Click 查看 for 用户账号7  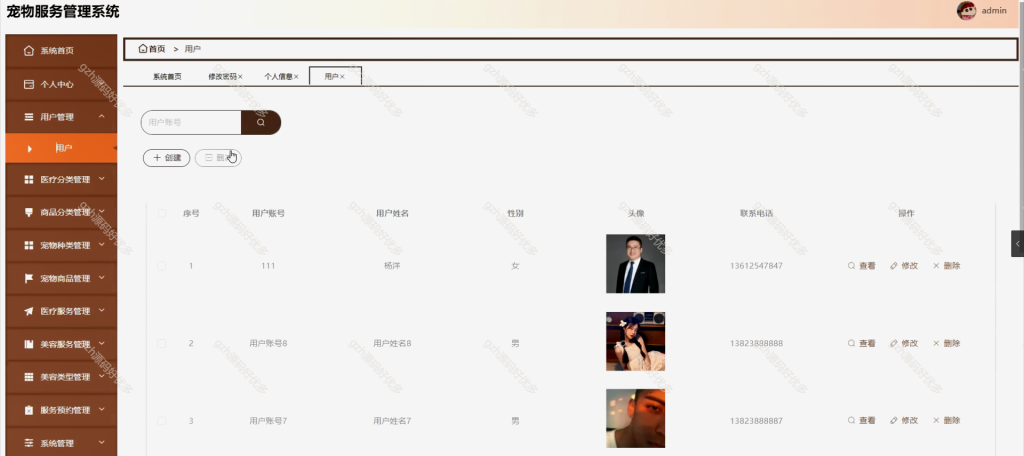tap(861, 421)
